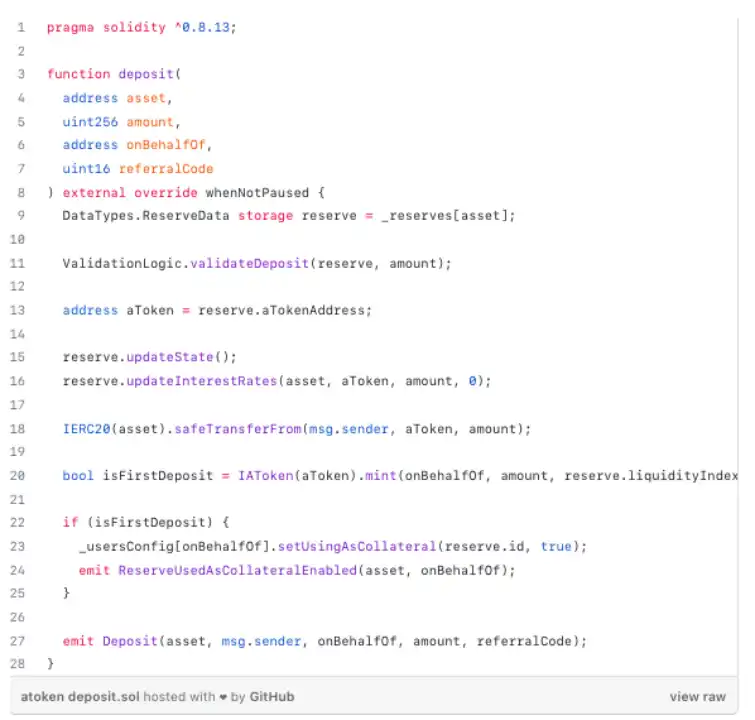This screenshot has height=720, width=755.
Task: Open the GitHub link in footer
Action: pos(272,696)
